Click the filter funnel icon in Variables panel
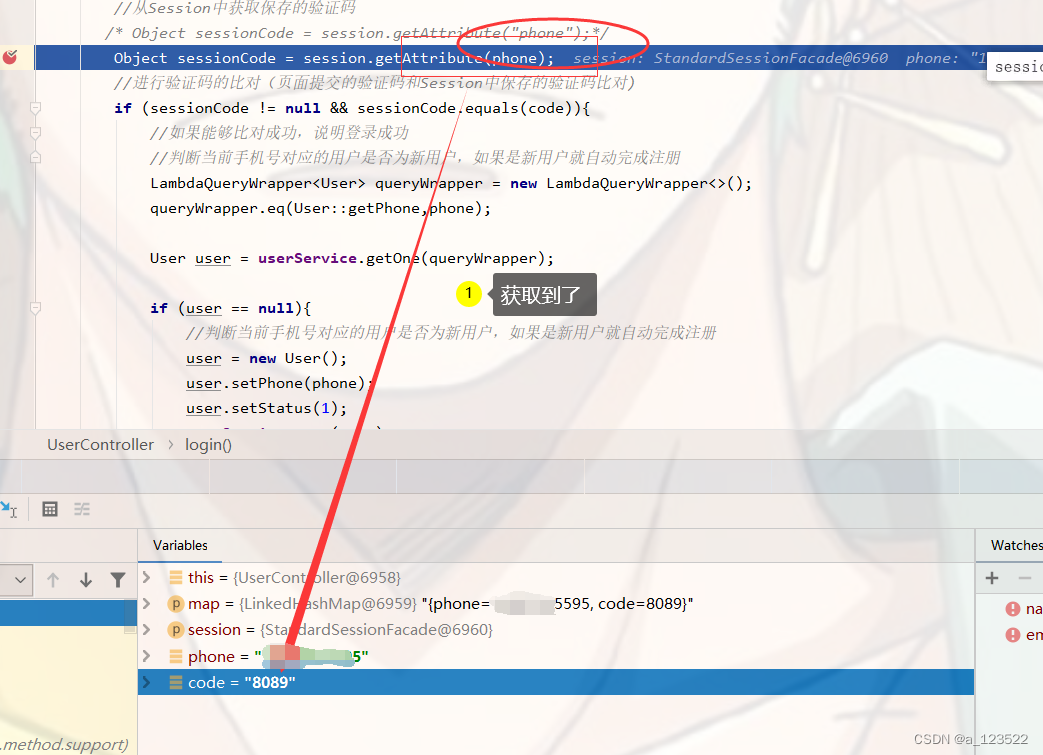1043x755 pixels. pyautogui.click(x=117, y=578)
